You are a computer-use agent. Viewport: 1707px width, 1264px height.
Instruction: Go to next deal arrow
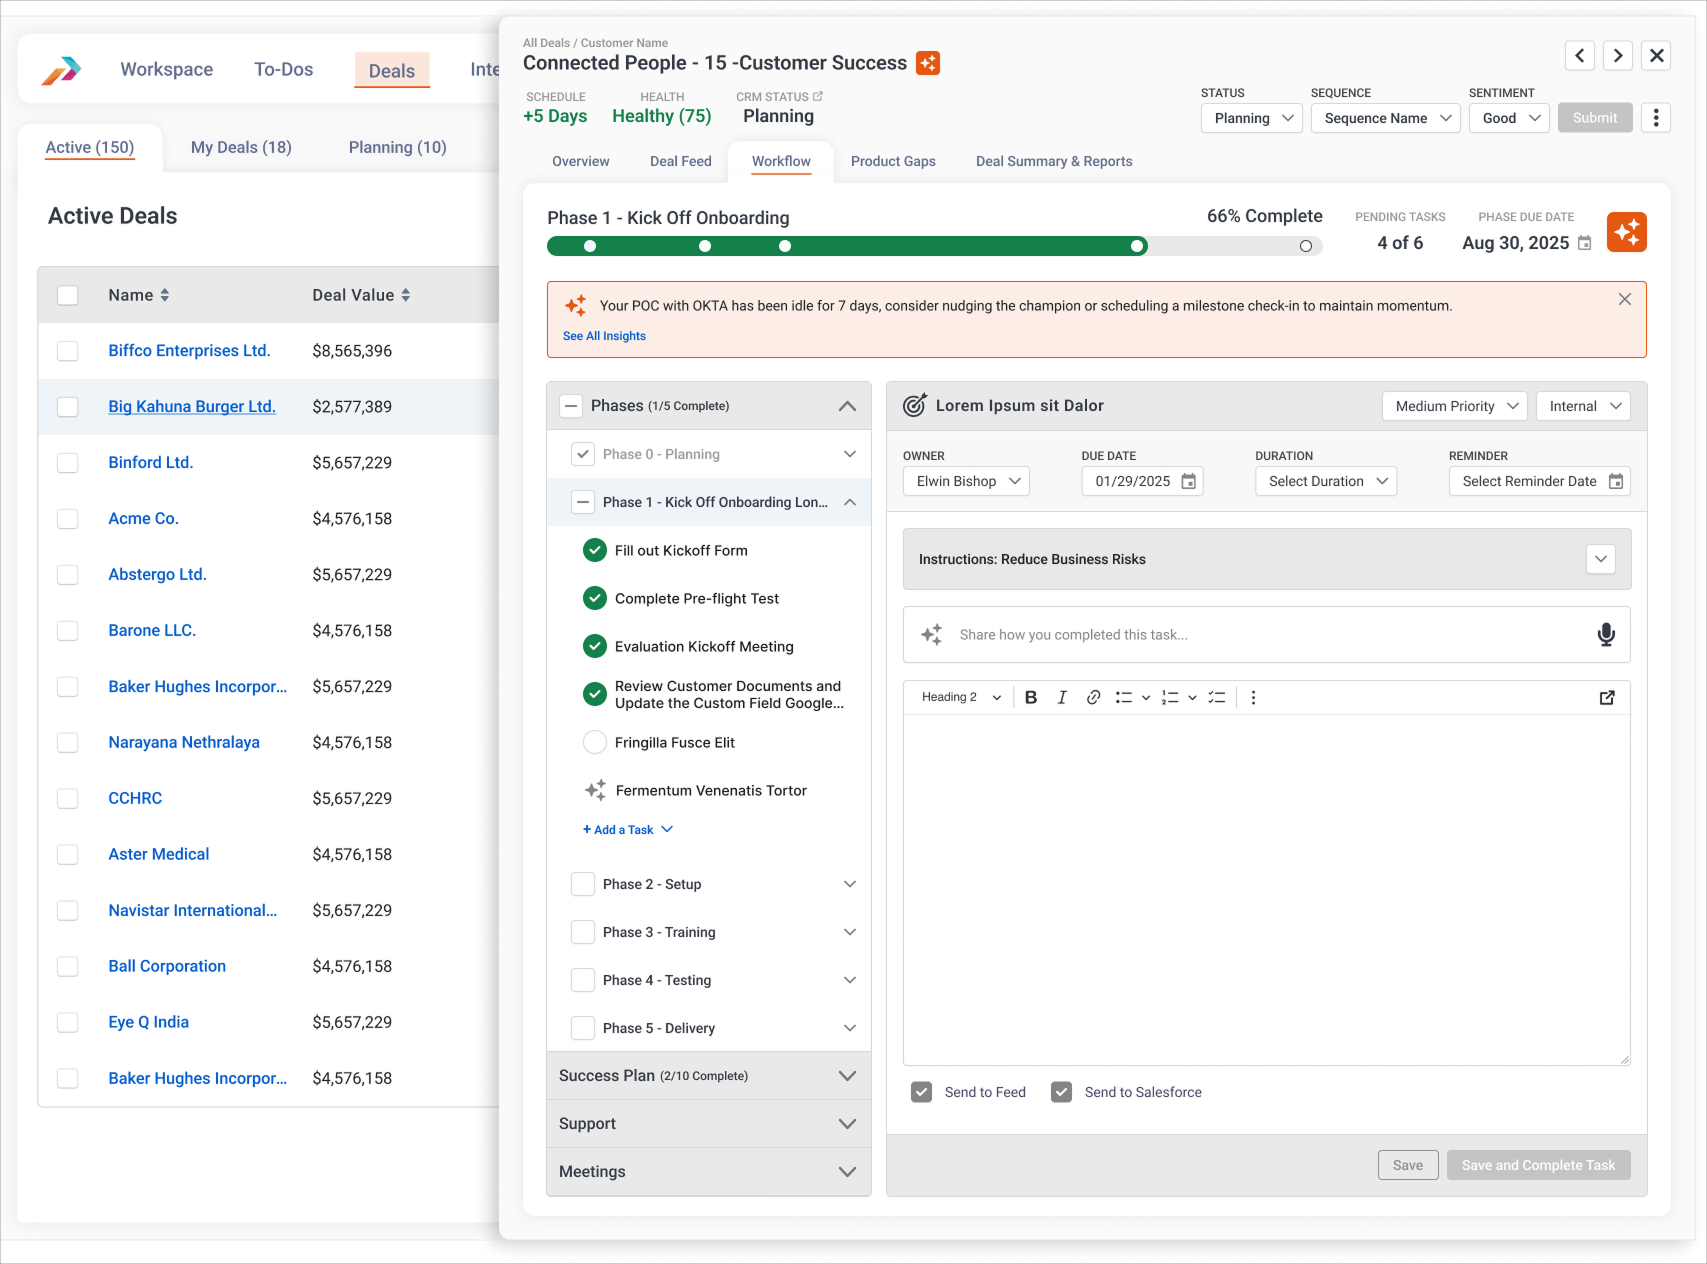click(x=1618, y=56)
